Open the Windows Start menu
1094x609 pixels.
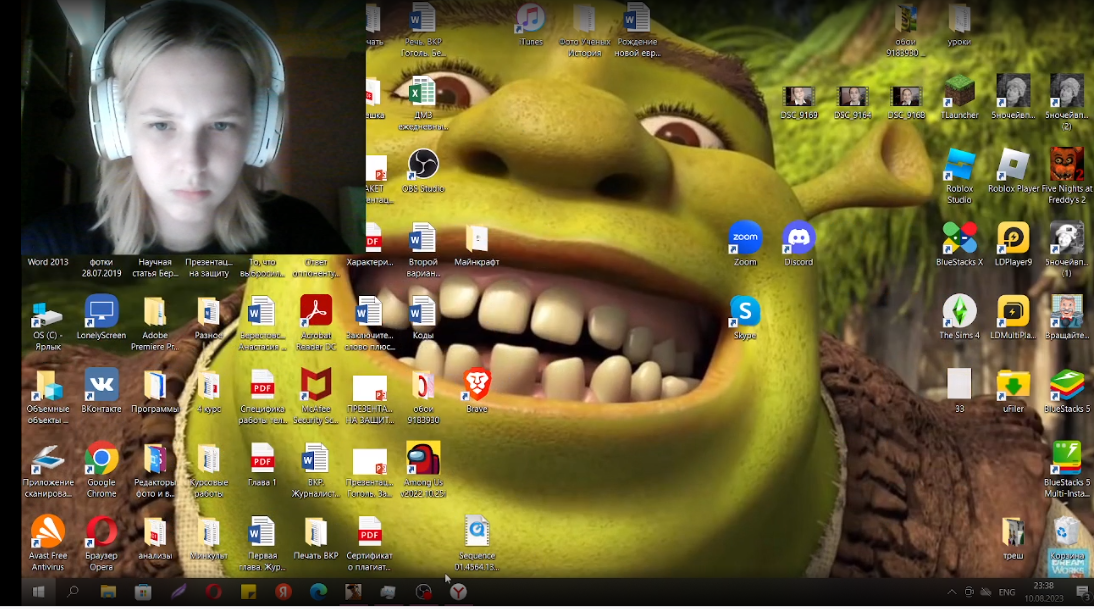click(38, 592)
